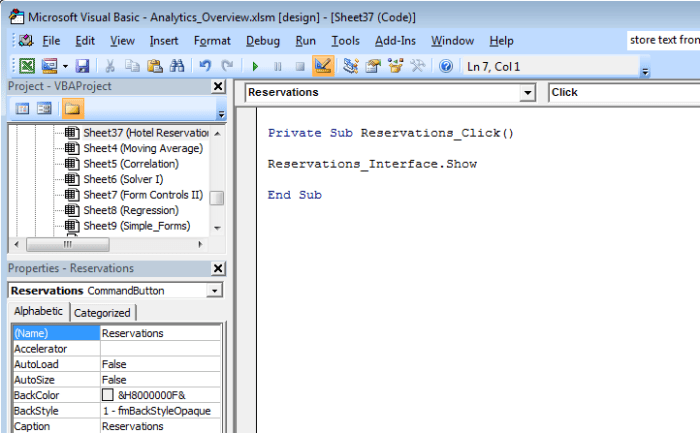The image size is (700, 433).
Task: Click the Break pause icon
Action: pyautogui.click(x=277, y=67)
